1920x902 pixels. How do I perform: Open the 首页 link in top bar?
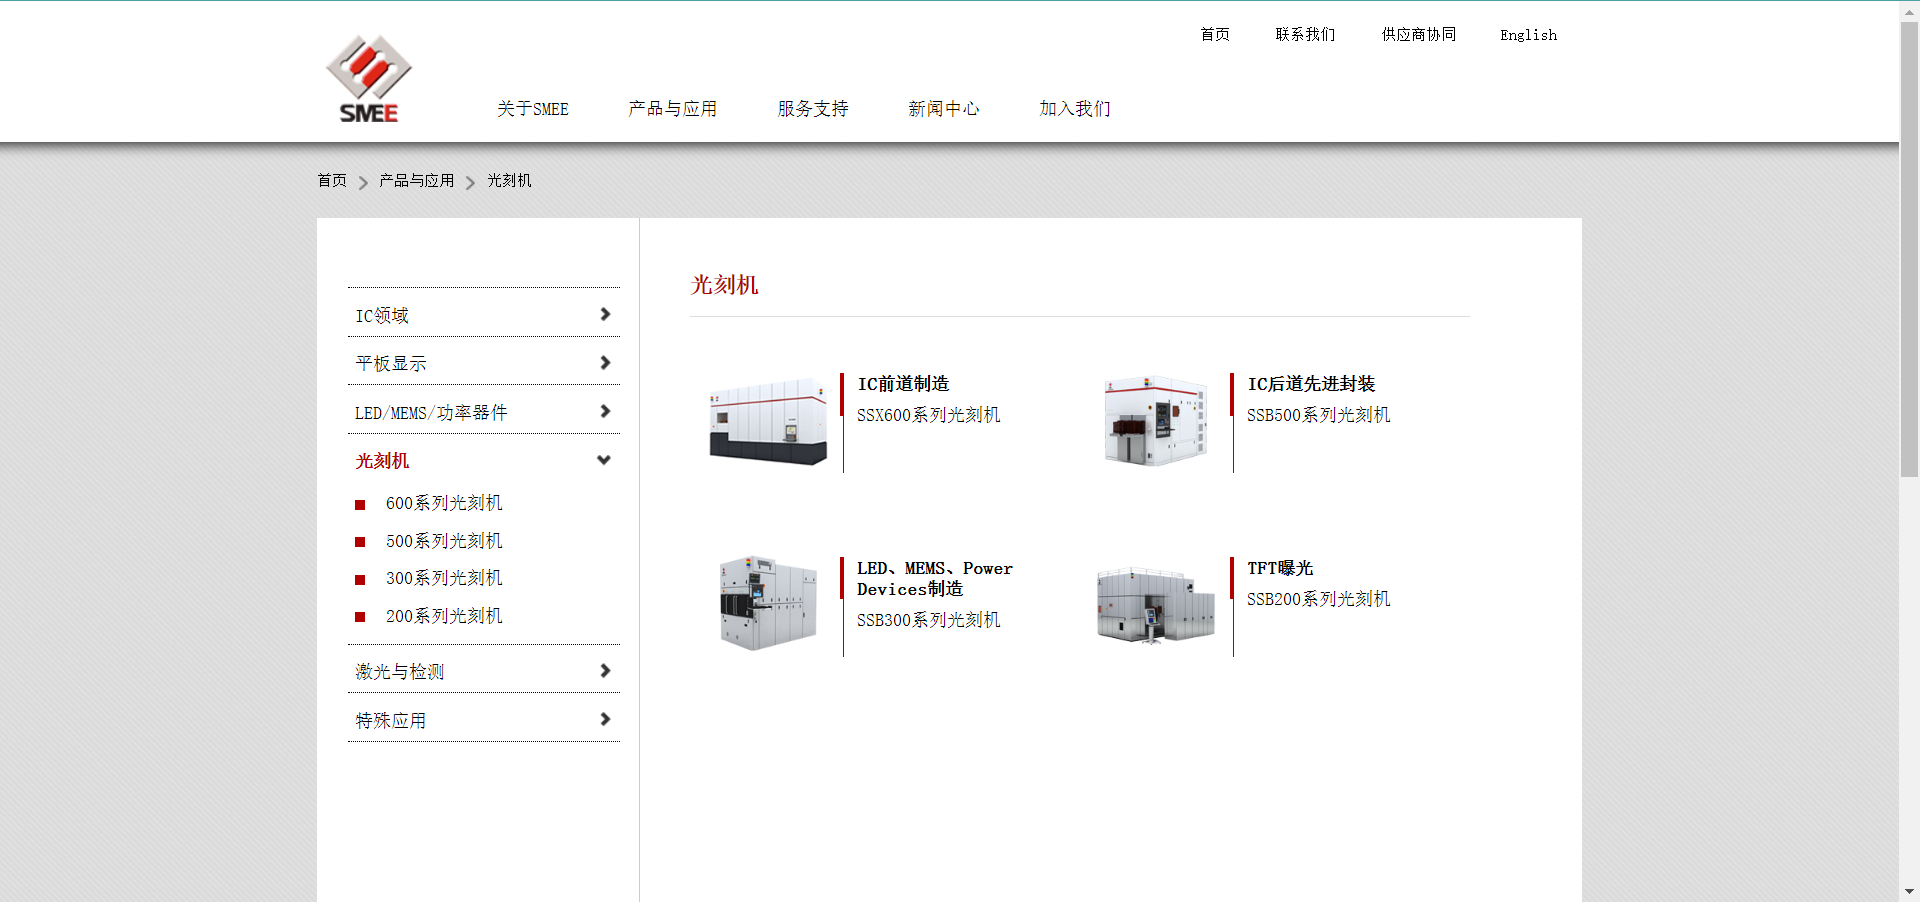(1215, 35)
